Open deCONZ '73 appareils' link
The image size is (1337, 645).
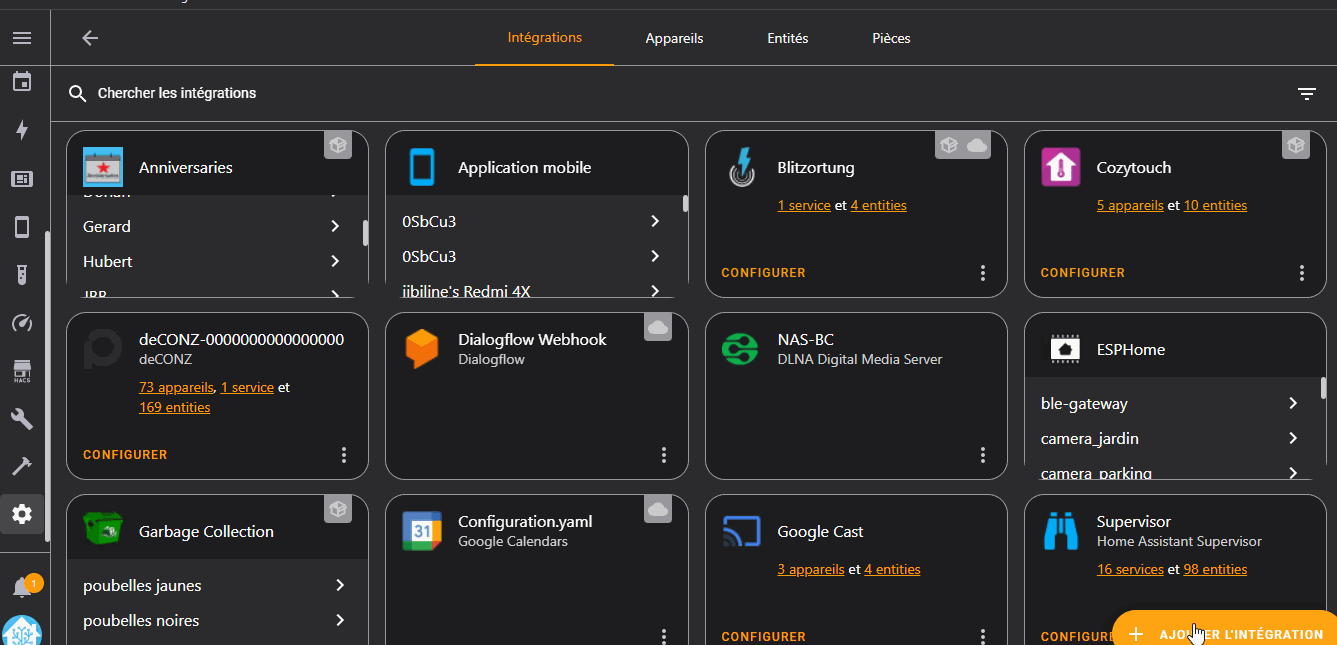coord(176,387)
